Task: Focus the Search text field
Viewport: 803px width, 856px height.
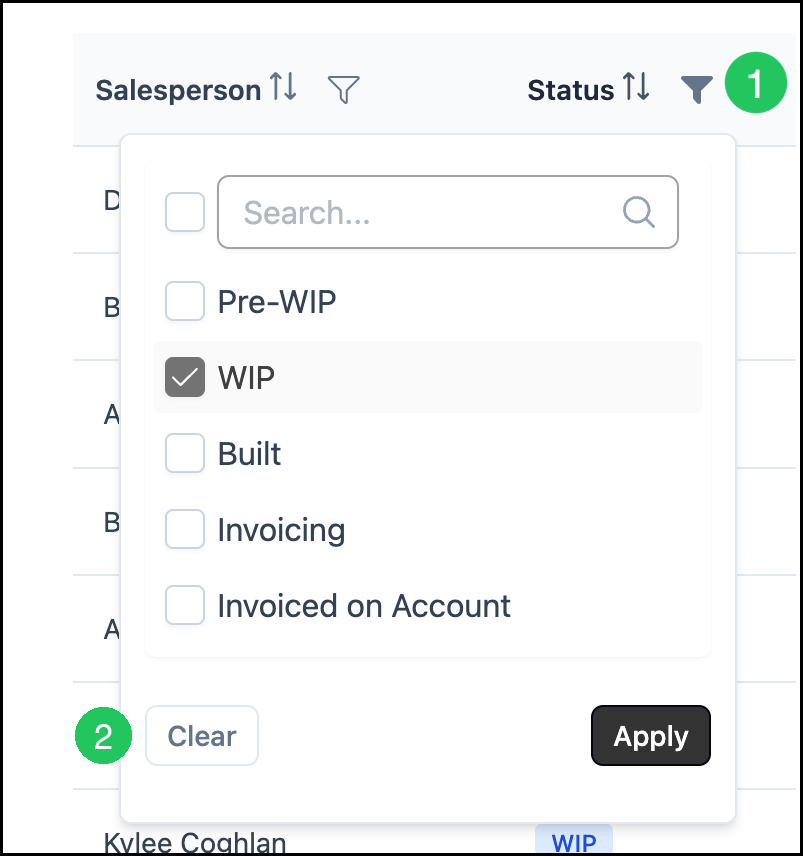Action: coord(448,212)
